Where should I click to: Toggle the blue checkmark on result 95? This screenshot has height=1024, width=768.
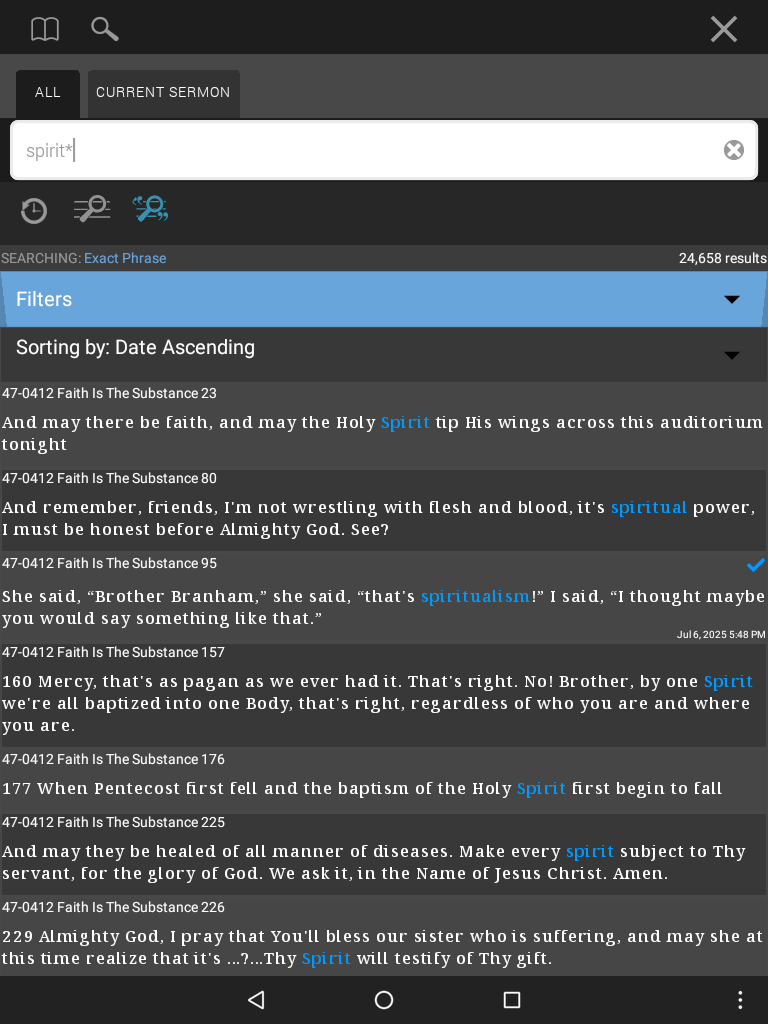(x=755, y=565)
